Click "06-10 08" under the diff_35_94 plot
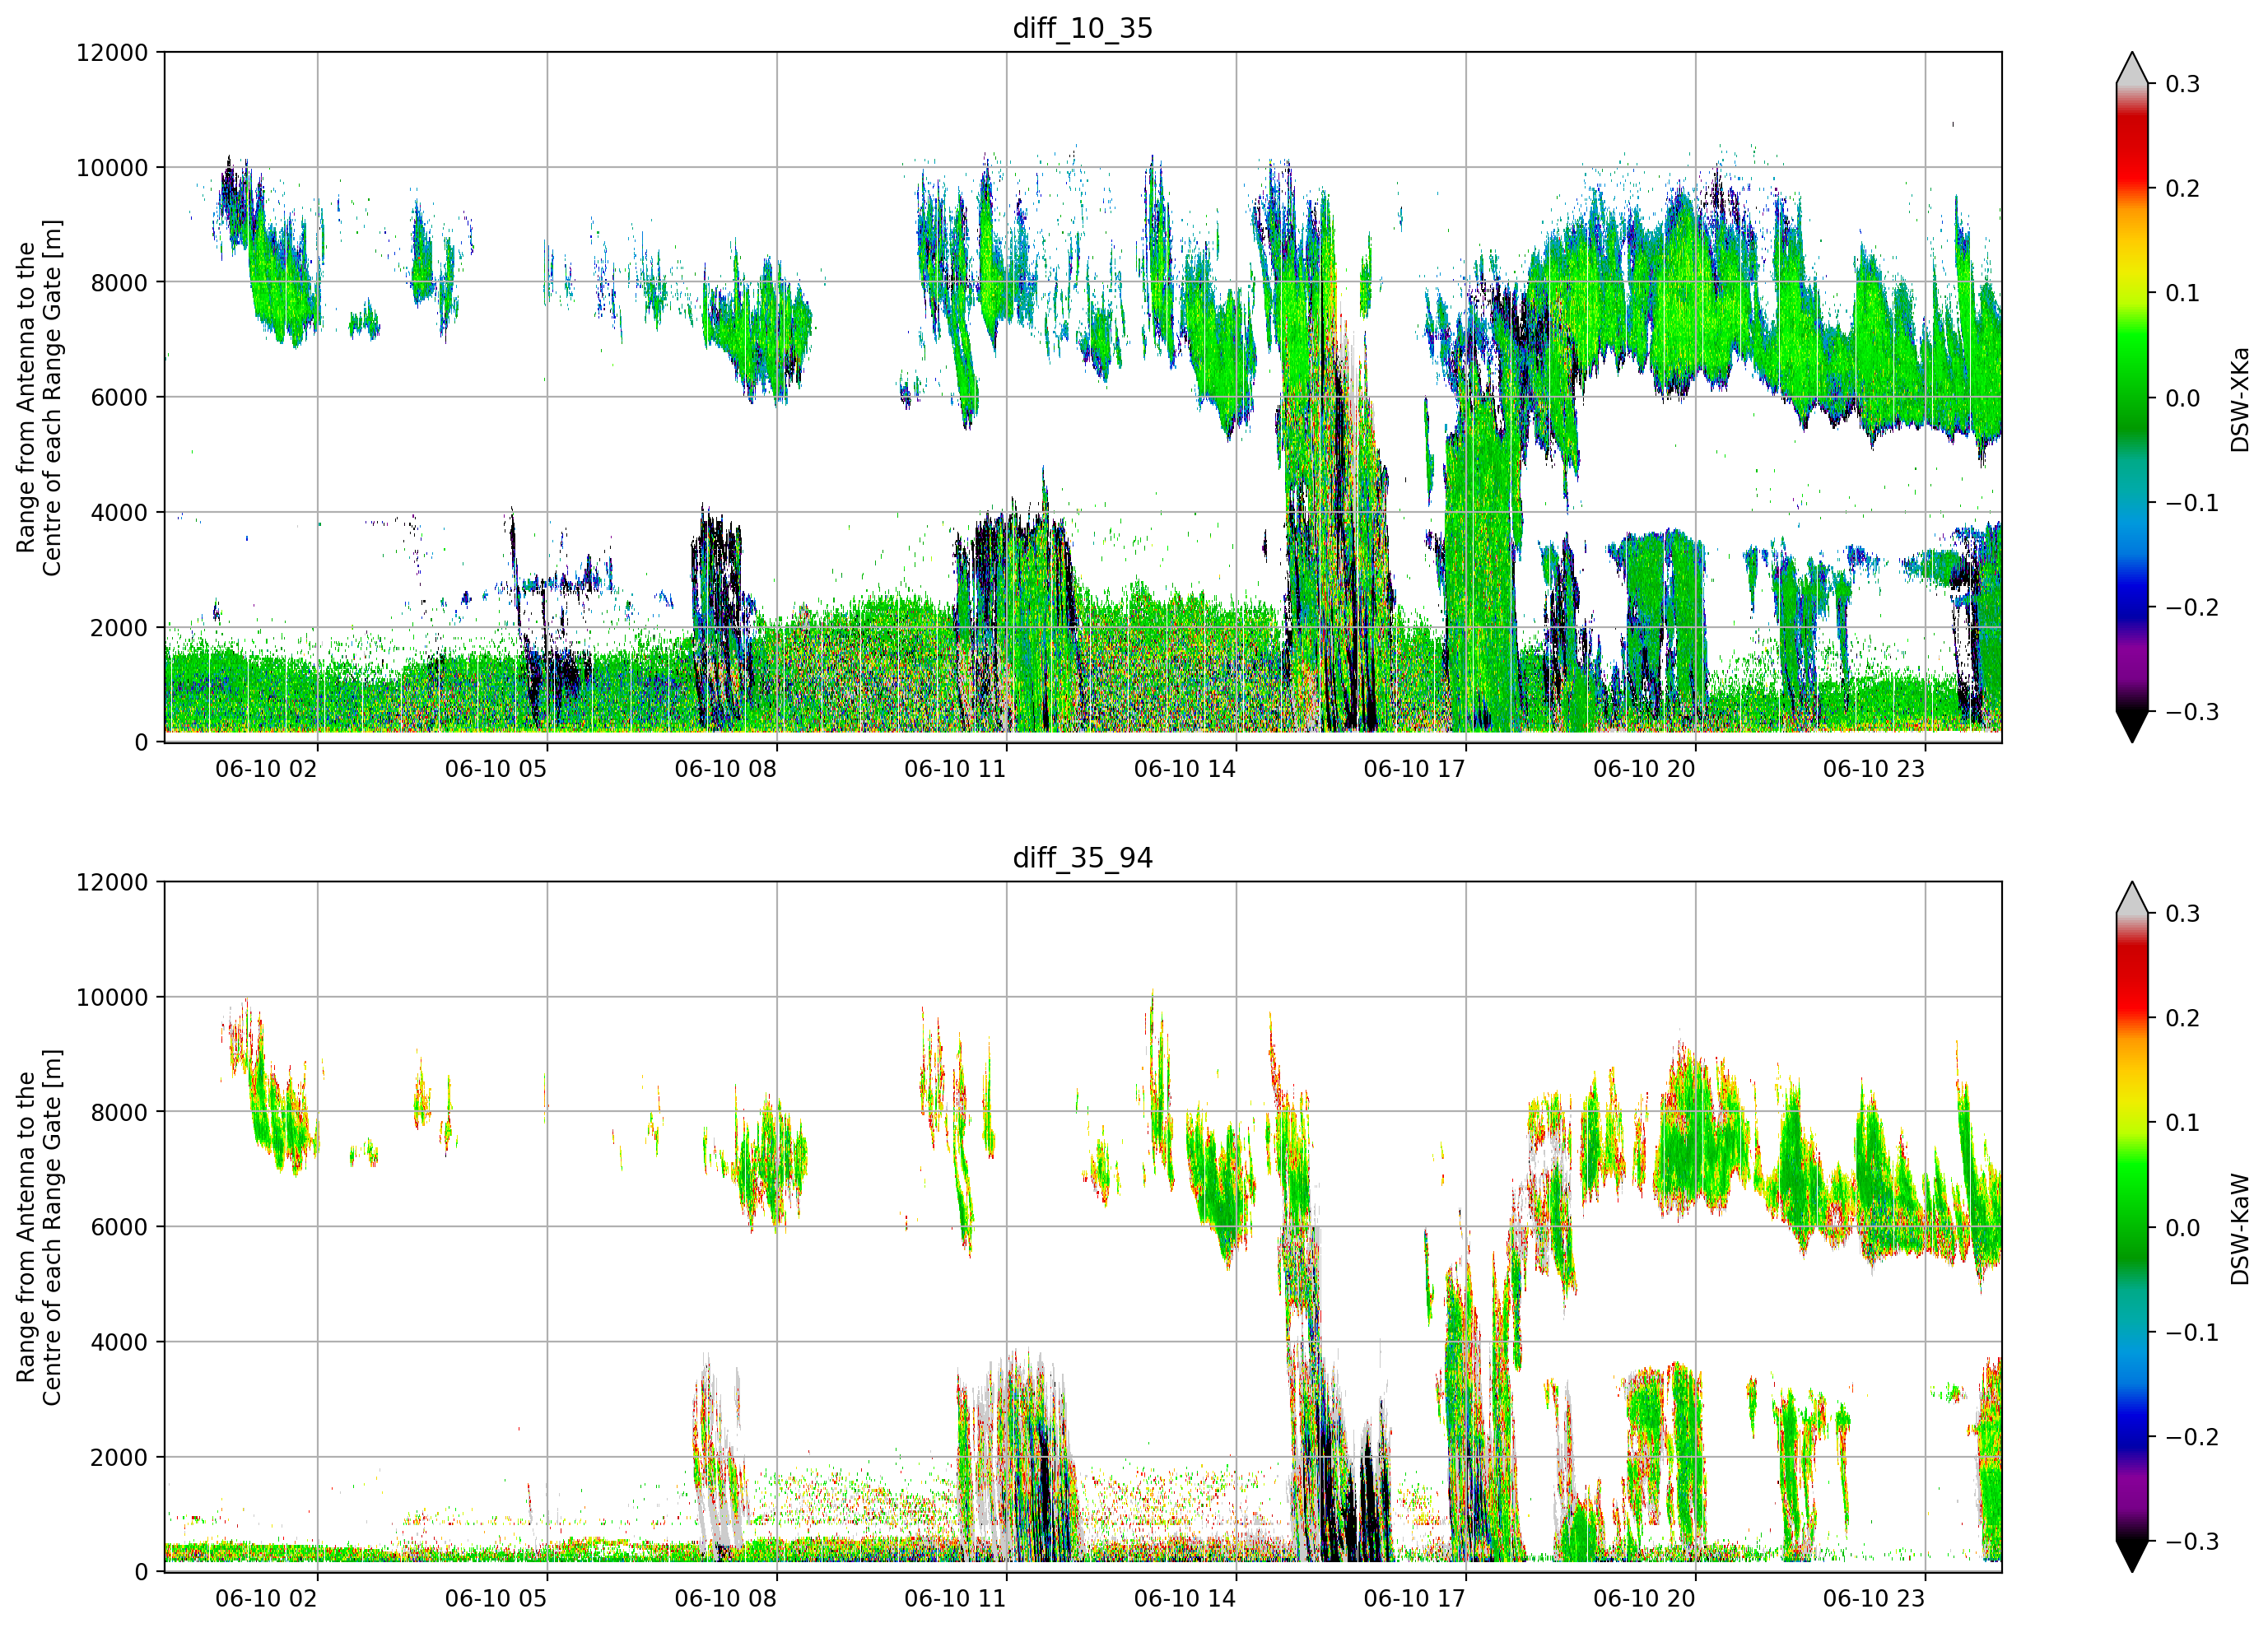Screen dimensions: 2268x1628 tap(725, 1599)
